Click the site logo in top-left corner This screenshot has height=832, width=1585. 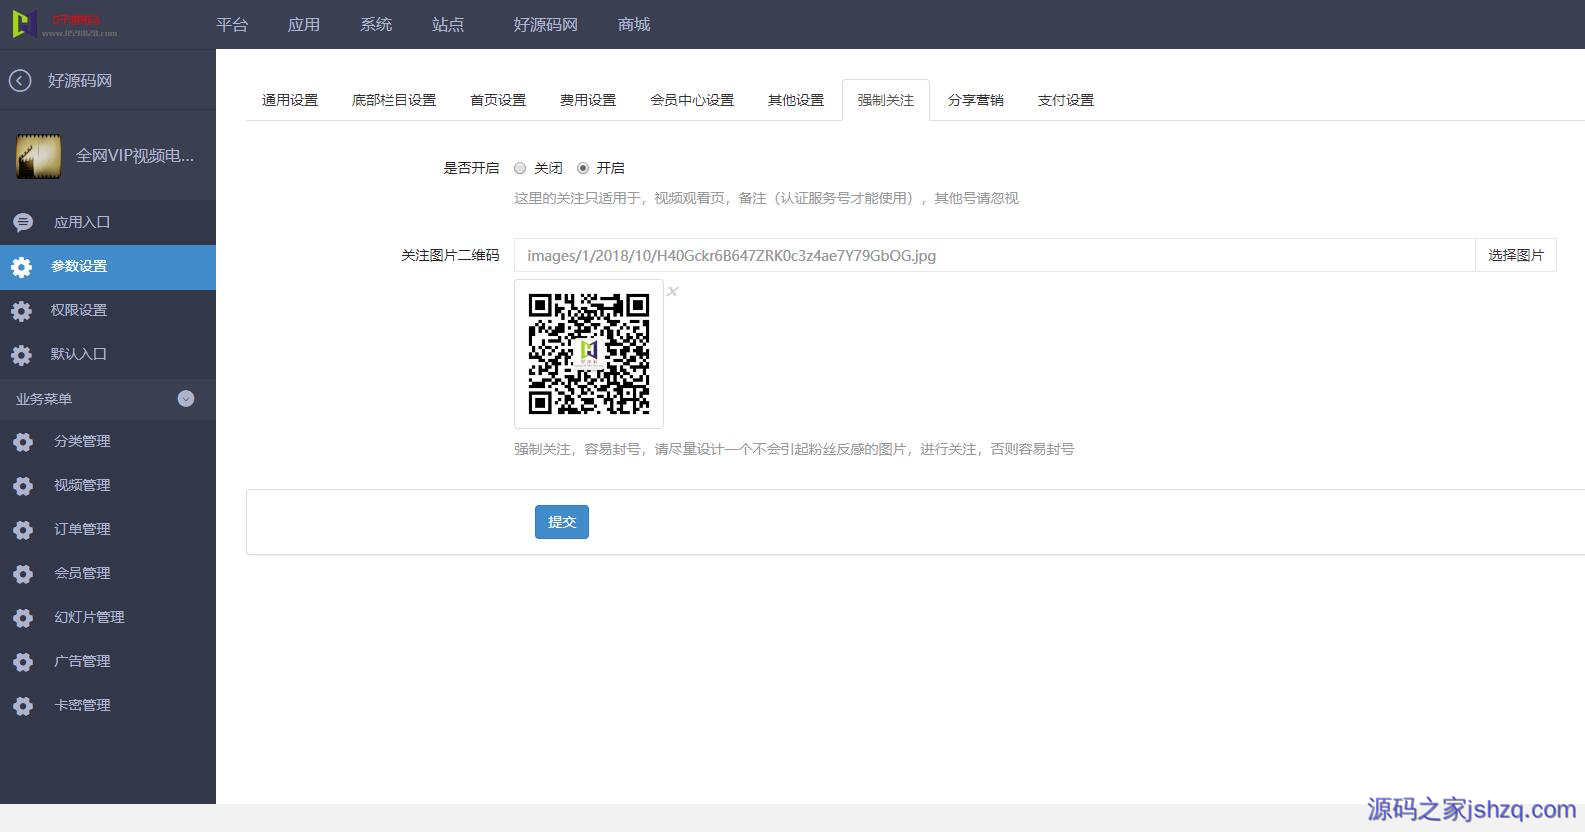point(65,24)
